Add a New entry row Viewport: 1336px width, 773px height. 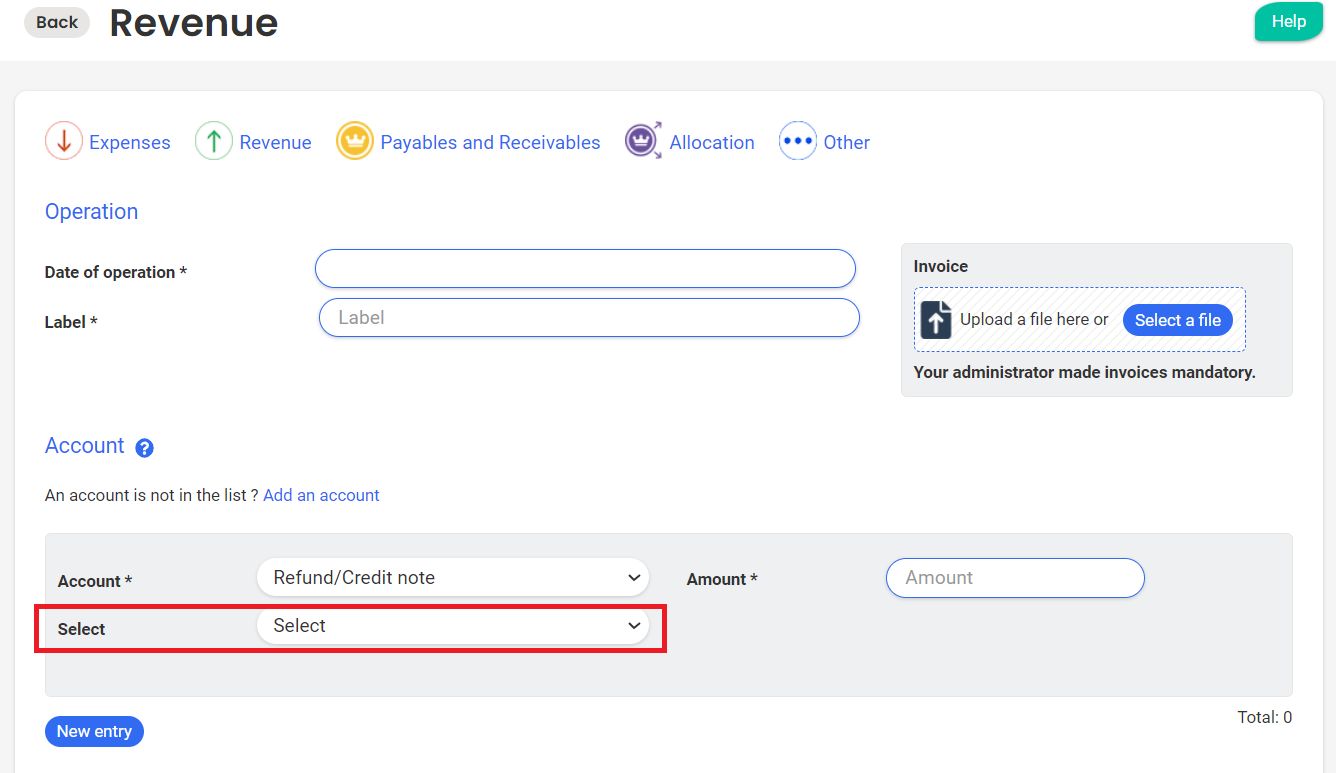tap(94, 732)
